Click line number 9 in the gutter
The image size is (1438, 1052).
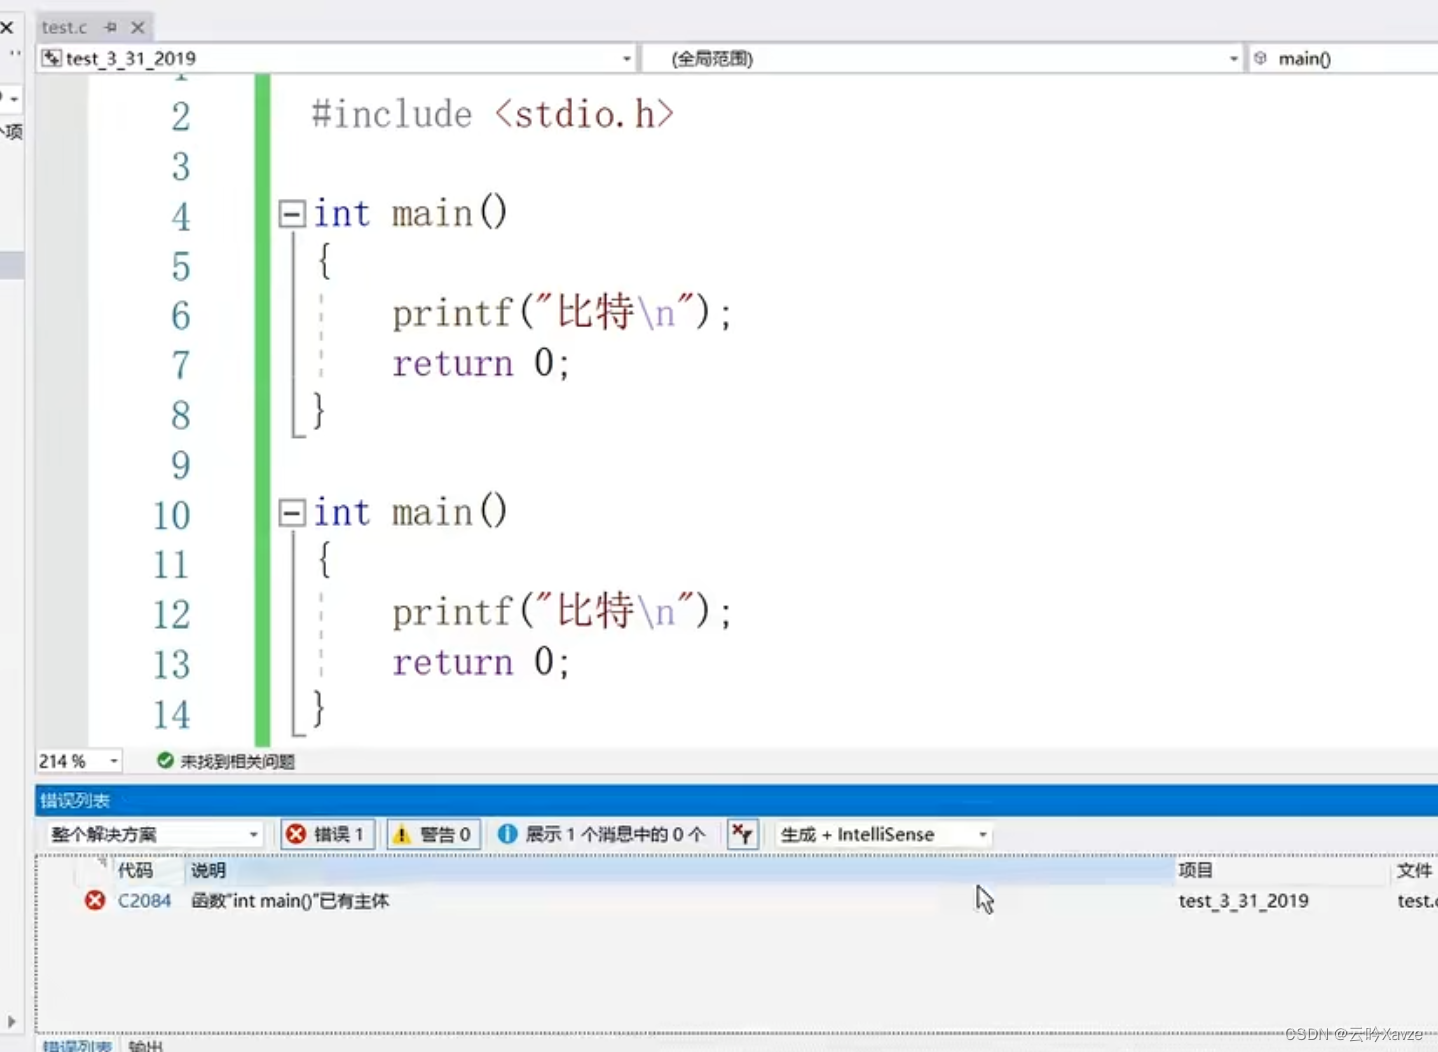coord(180,465)
